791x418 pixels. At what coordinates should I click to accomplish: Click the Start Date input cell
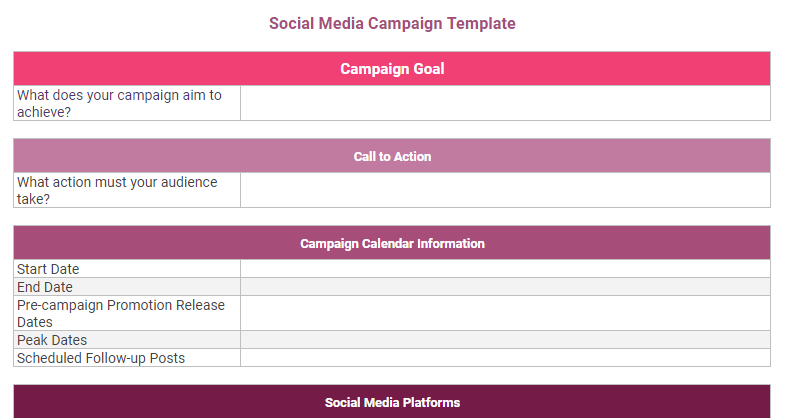[505, 269]
